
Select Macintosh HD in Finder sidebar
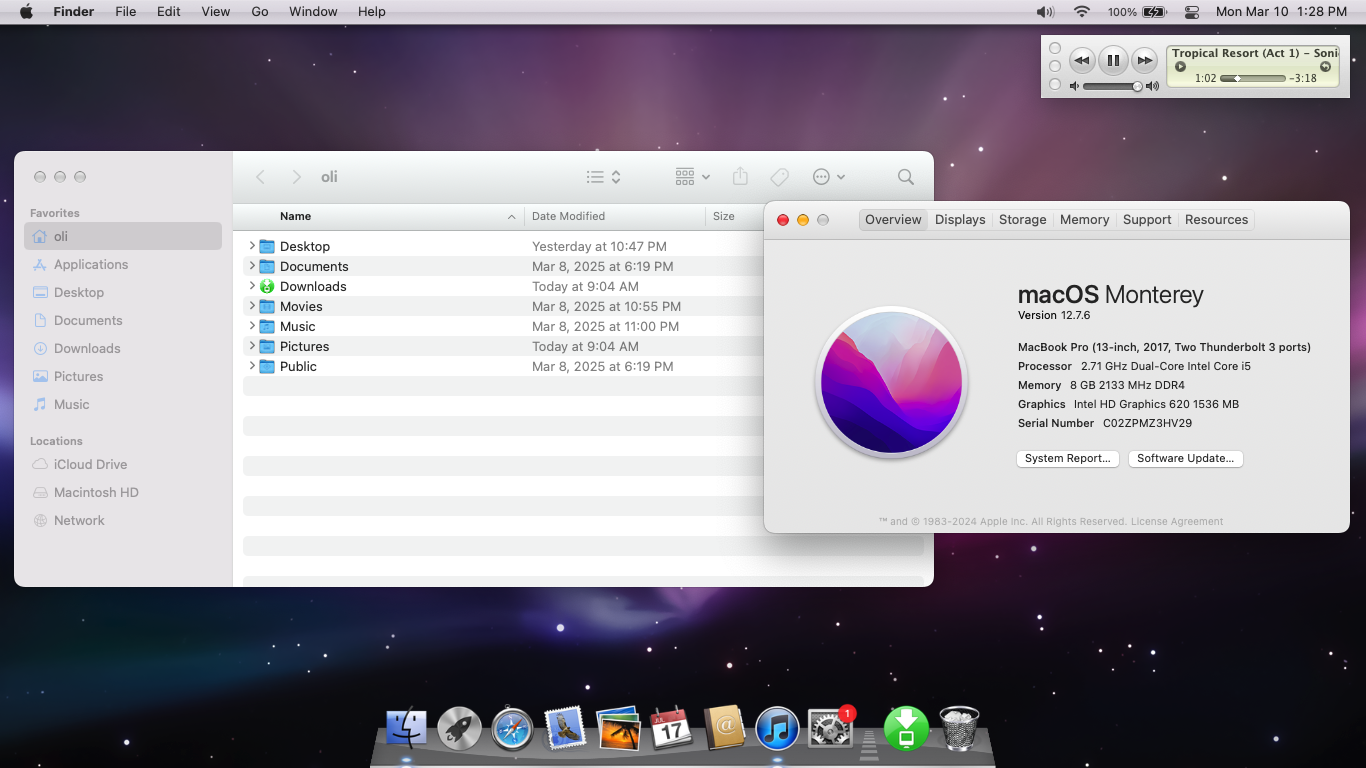pos(123,492)
